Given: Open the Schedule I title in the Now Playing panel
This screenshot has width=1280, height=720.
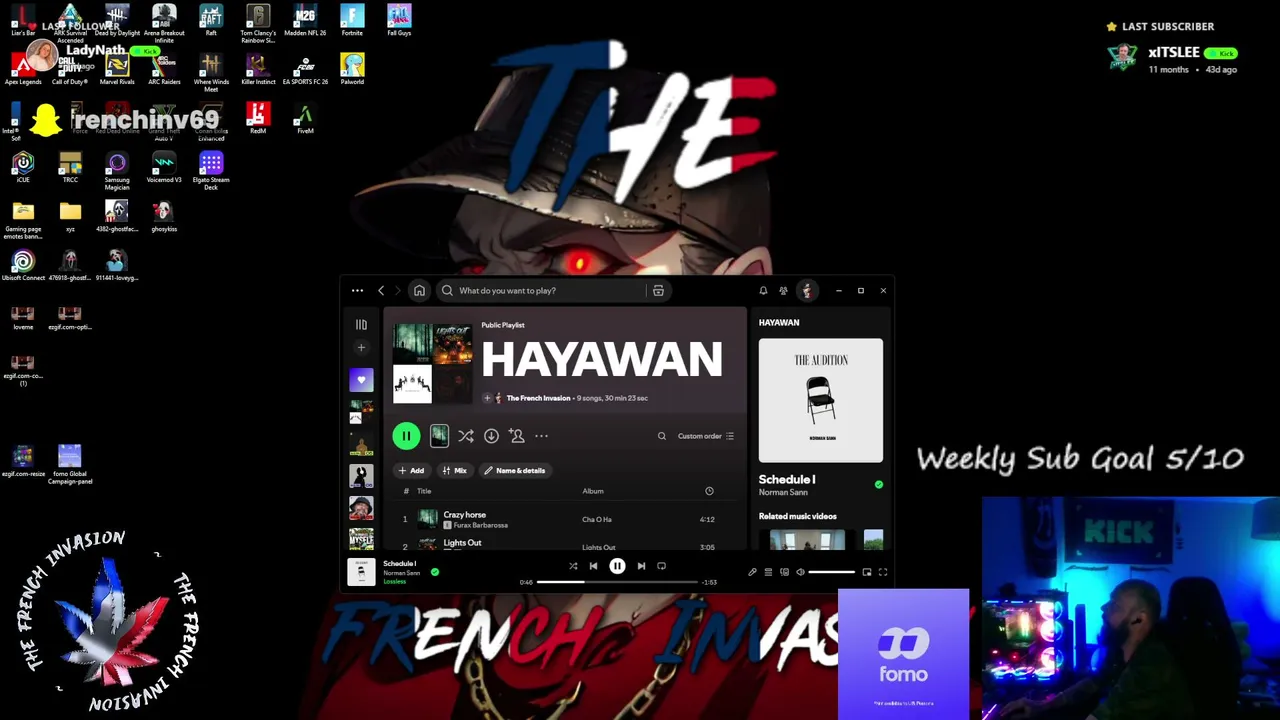Looking at the screenshot, I should click(x=787, y=480).
